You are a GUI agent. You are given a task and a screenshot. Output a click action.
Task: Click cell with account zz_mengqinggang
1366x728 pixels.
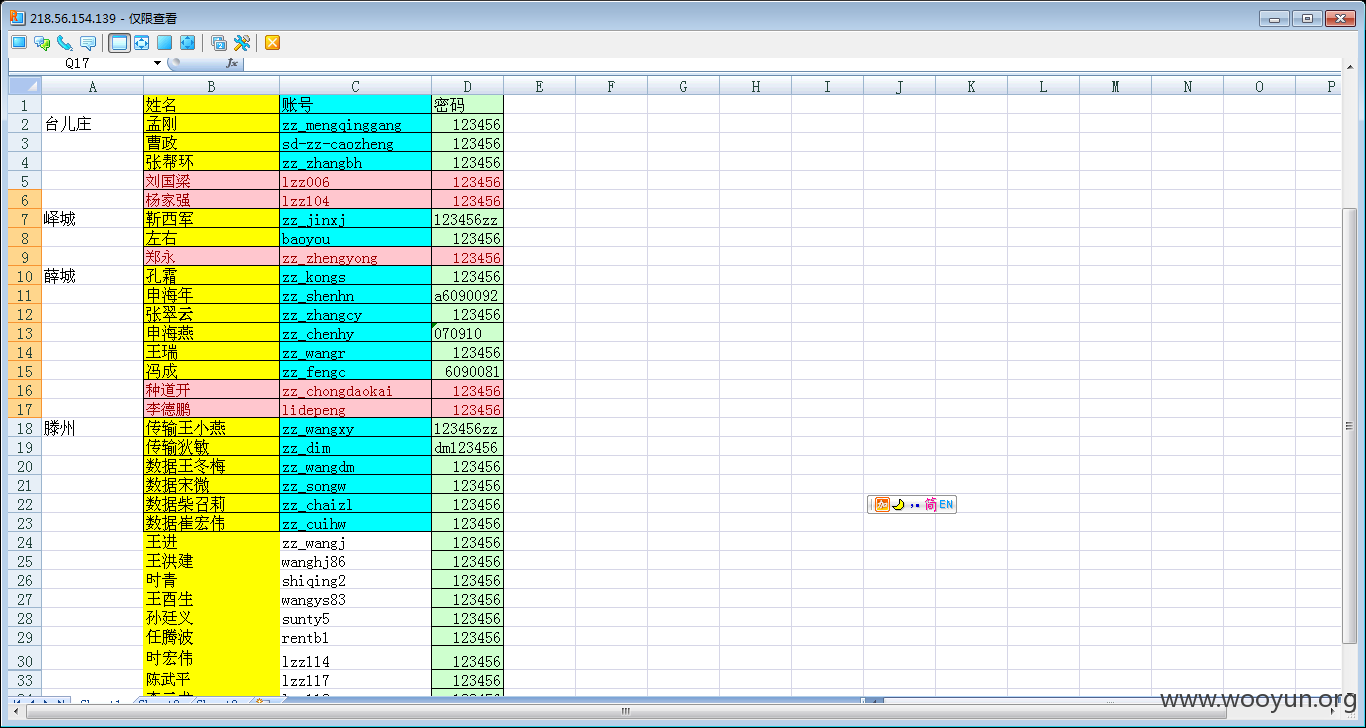point(355,124)
